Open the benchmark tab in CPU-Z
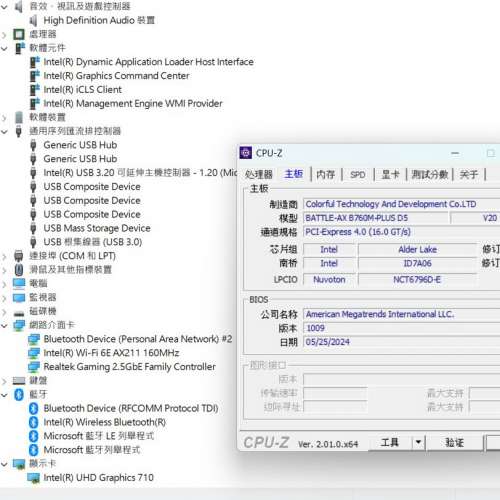Viewport: 500px width, 500px height. coord(430,174)
